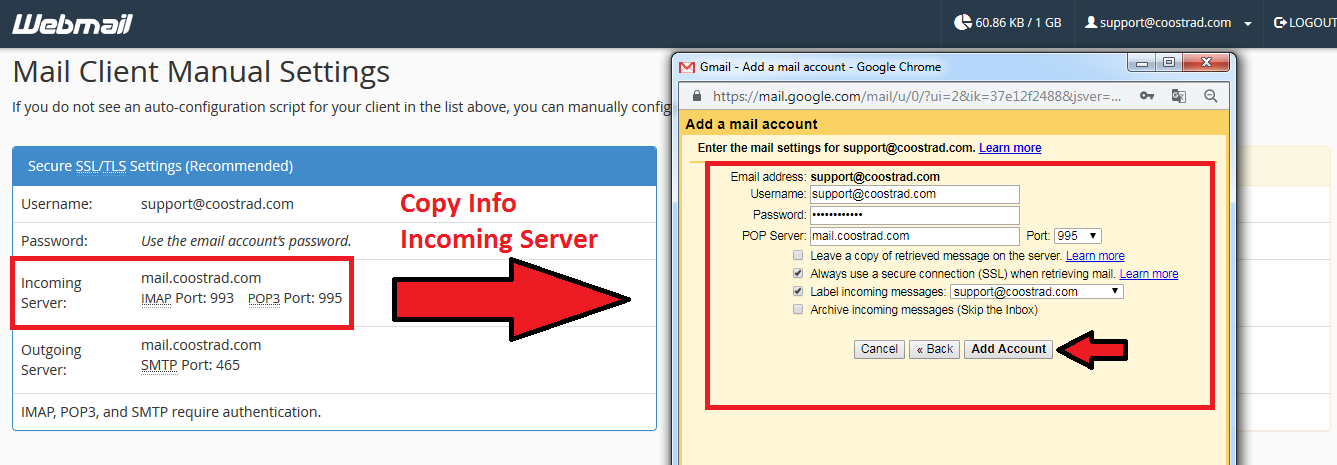The width and height of the screenshot is (1337, 465).
Task: Click the Webmail logo
Action: (72, 24)
